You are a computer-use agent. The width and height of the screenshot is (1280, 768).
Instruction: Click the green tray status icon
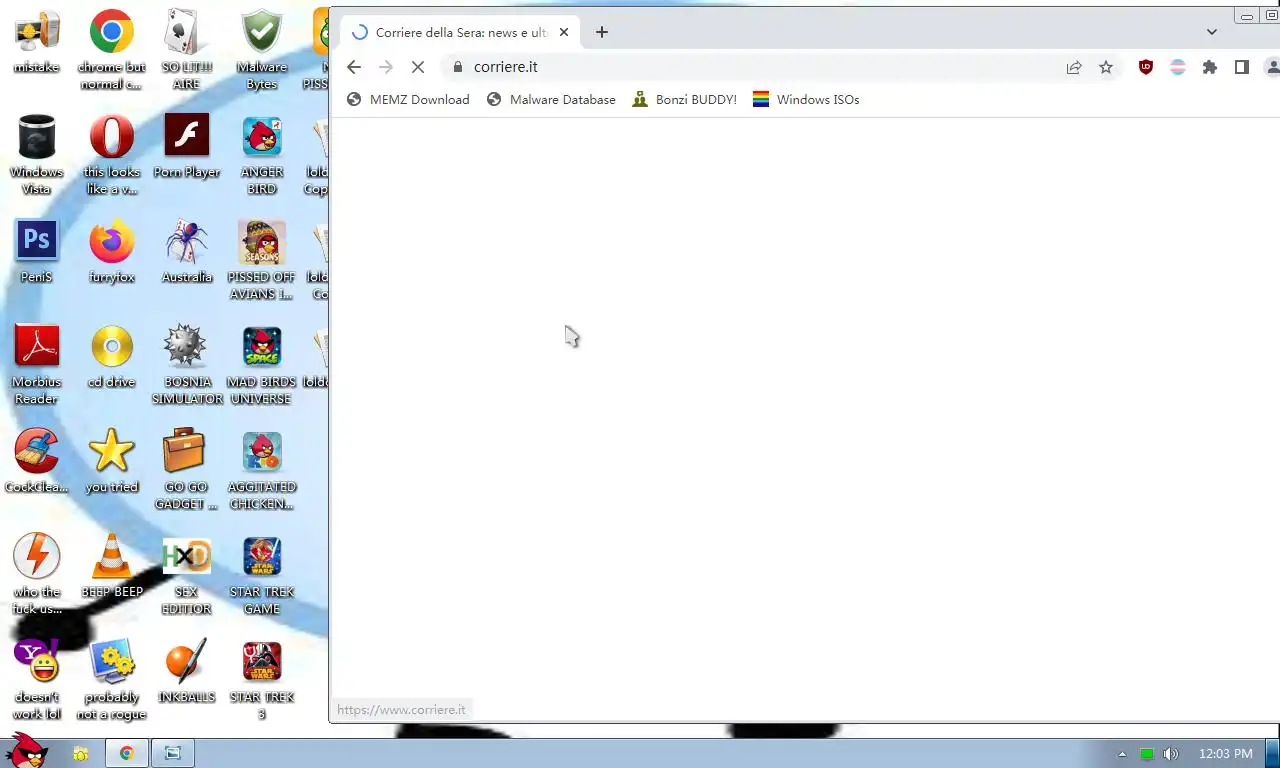click(1147, 754)
